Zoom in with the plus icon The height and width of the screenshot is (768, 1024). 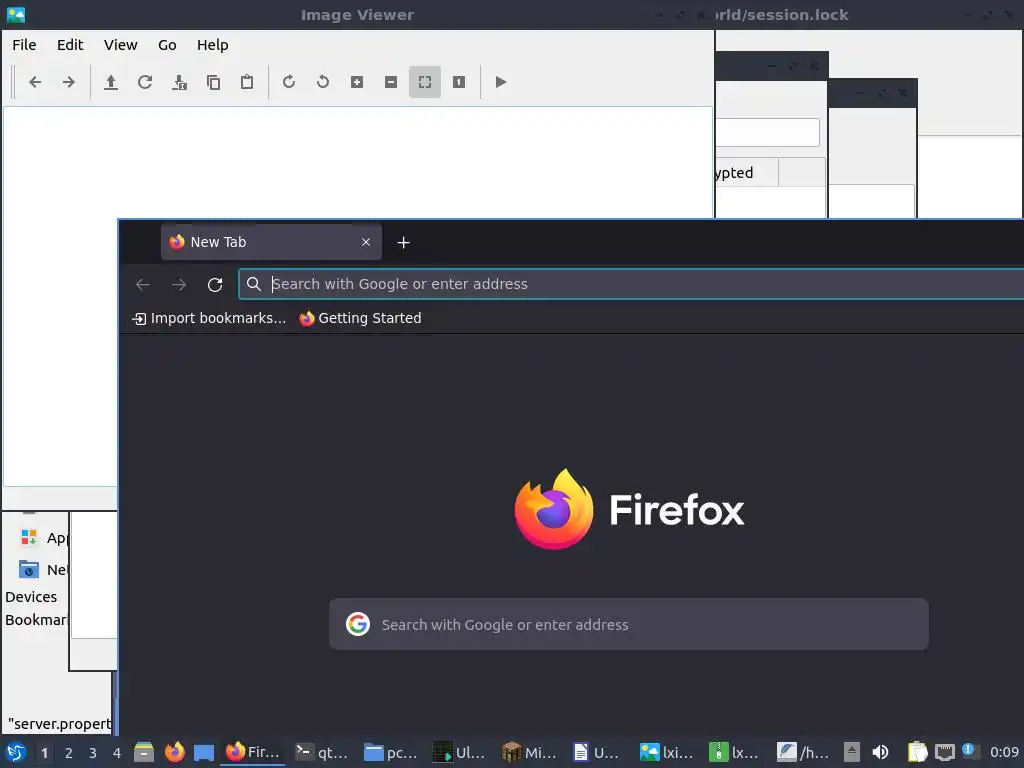(357, 82)
